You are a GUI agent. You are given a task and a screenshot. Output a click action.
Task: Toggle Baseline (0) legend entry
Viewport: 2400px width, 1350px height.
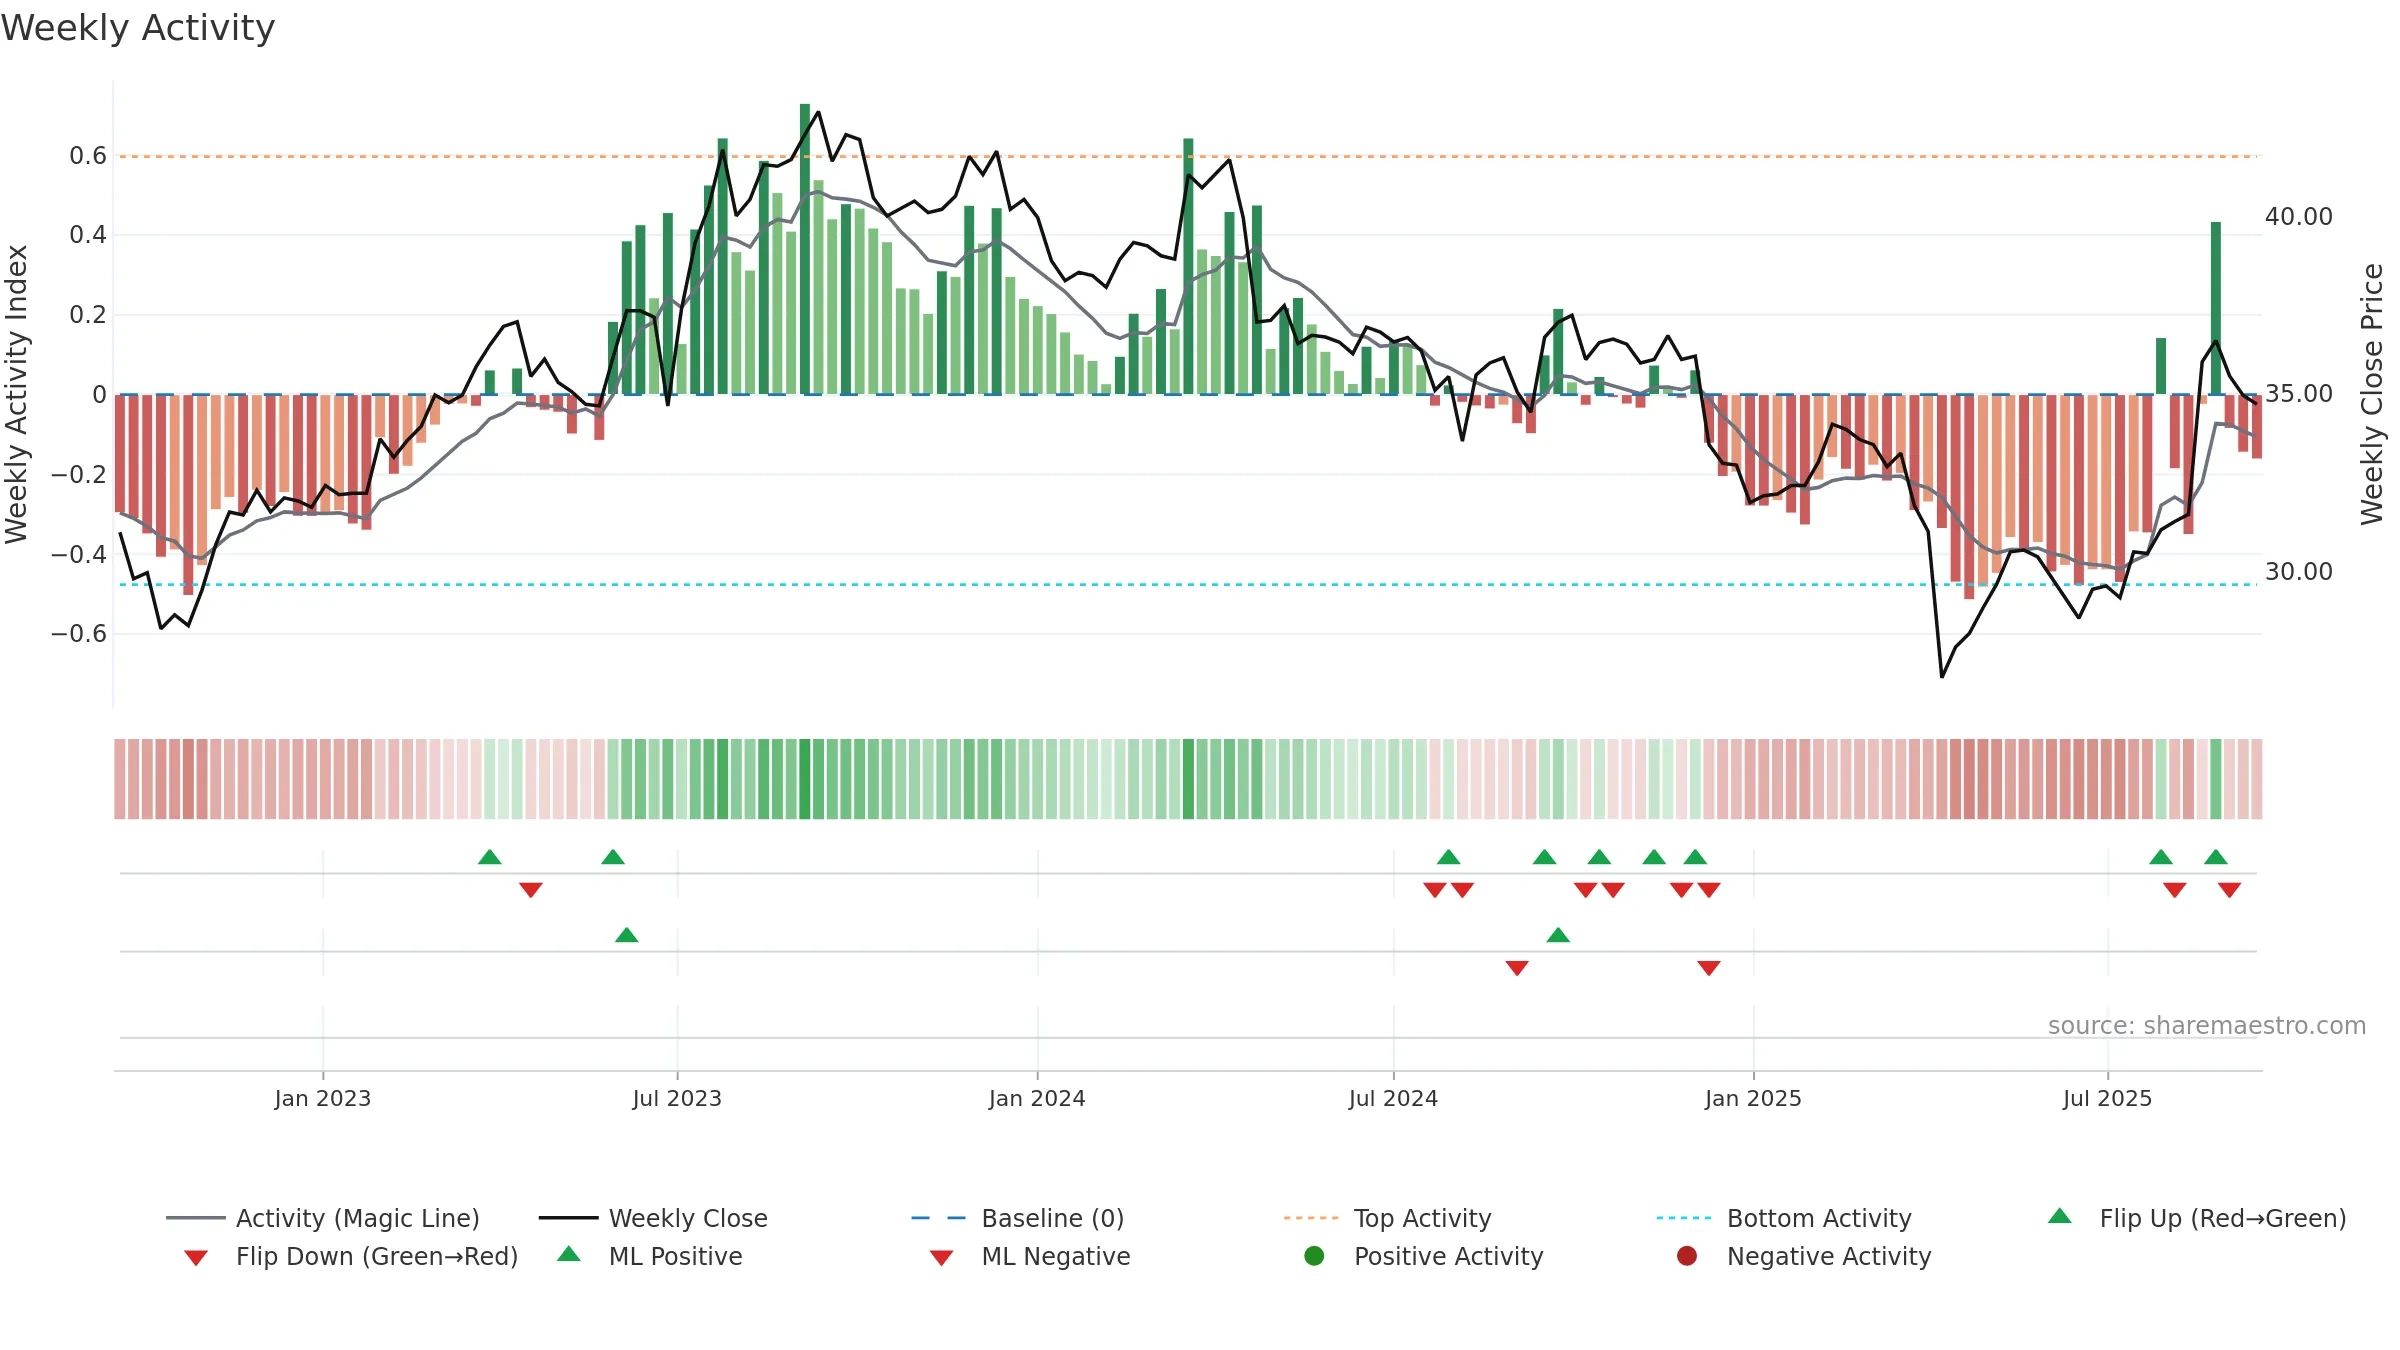1018,1218
